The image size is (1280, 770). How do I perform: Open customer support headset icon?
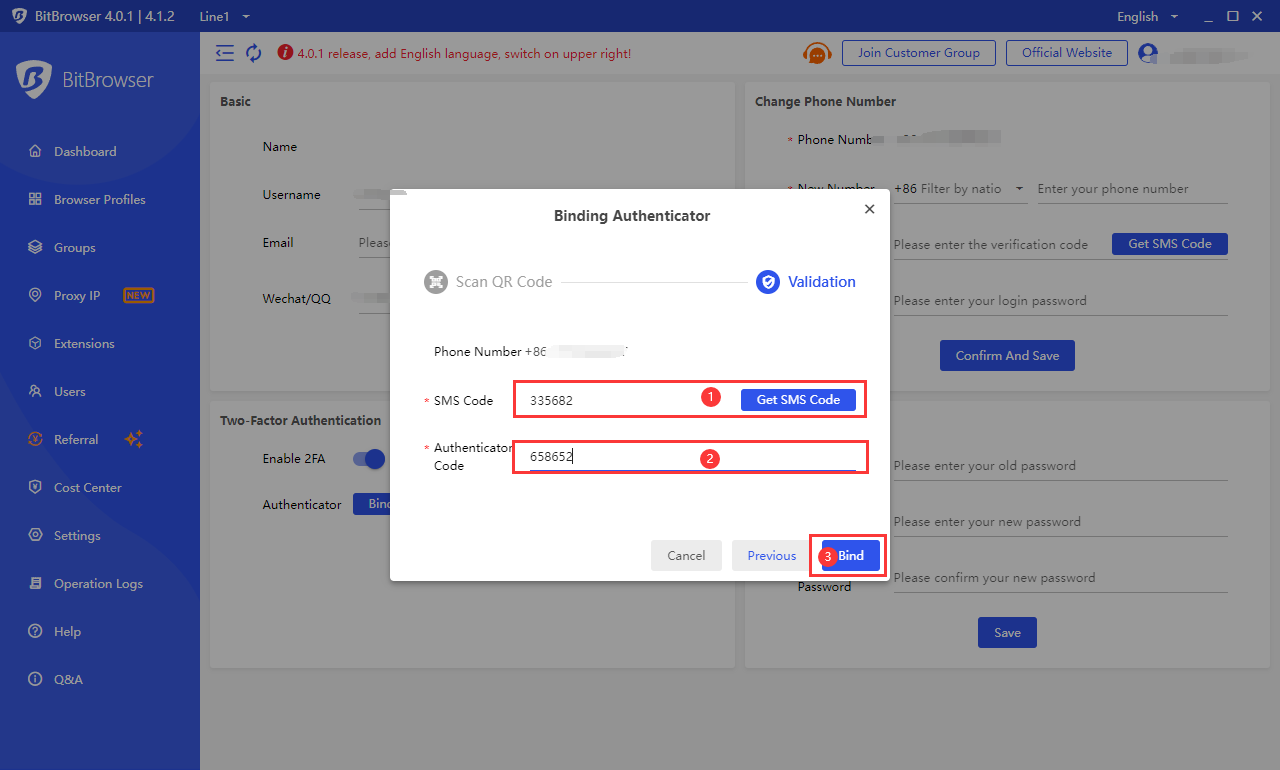tap(817, 53)
